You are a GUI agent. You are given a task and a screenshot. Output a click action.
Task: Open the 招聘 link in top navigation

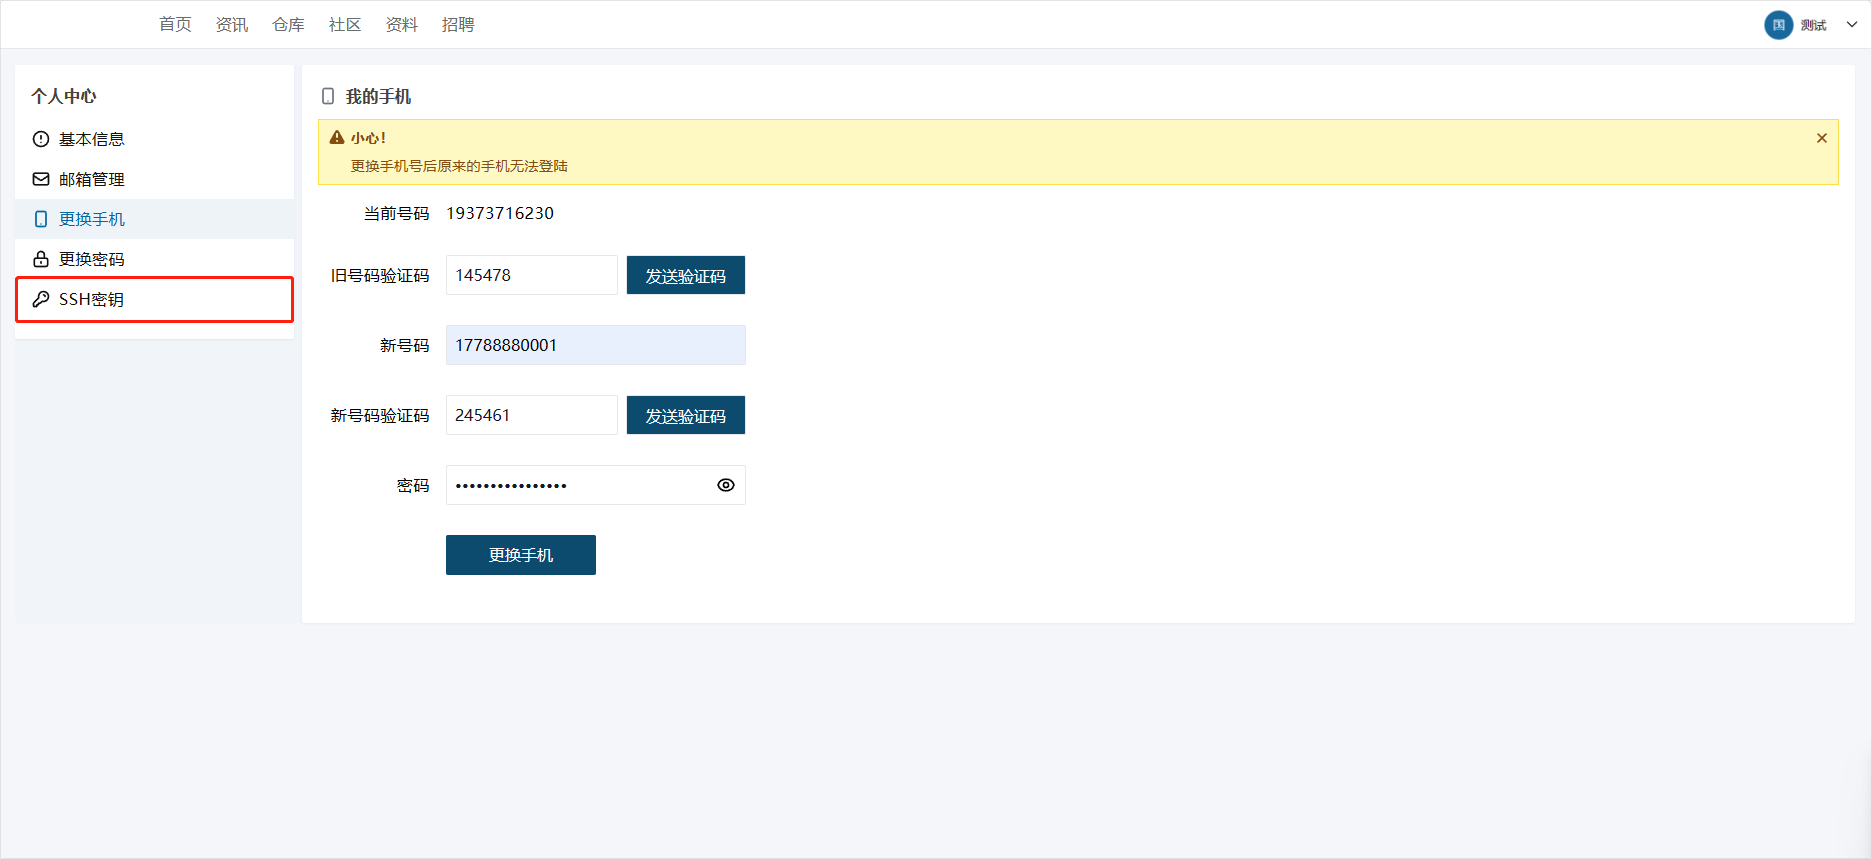point(458,25)
